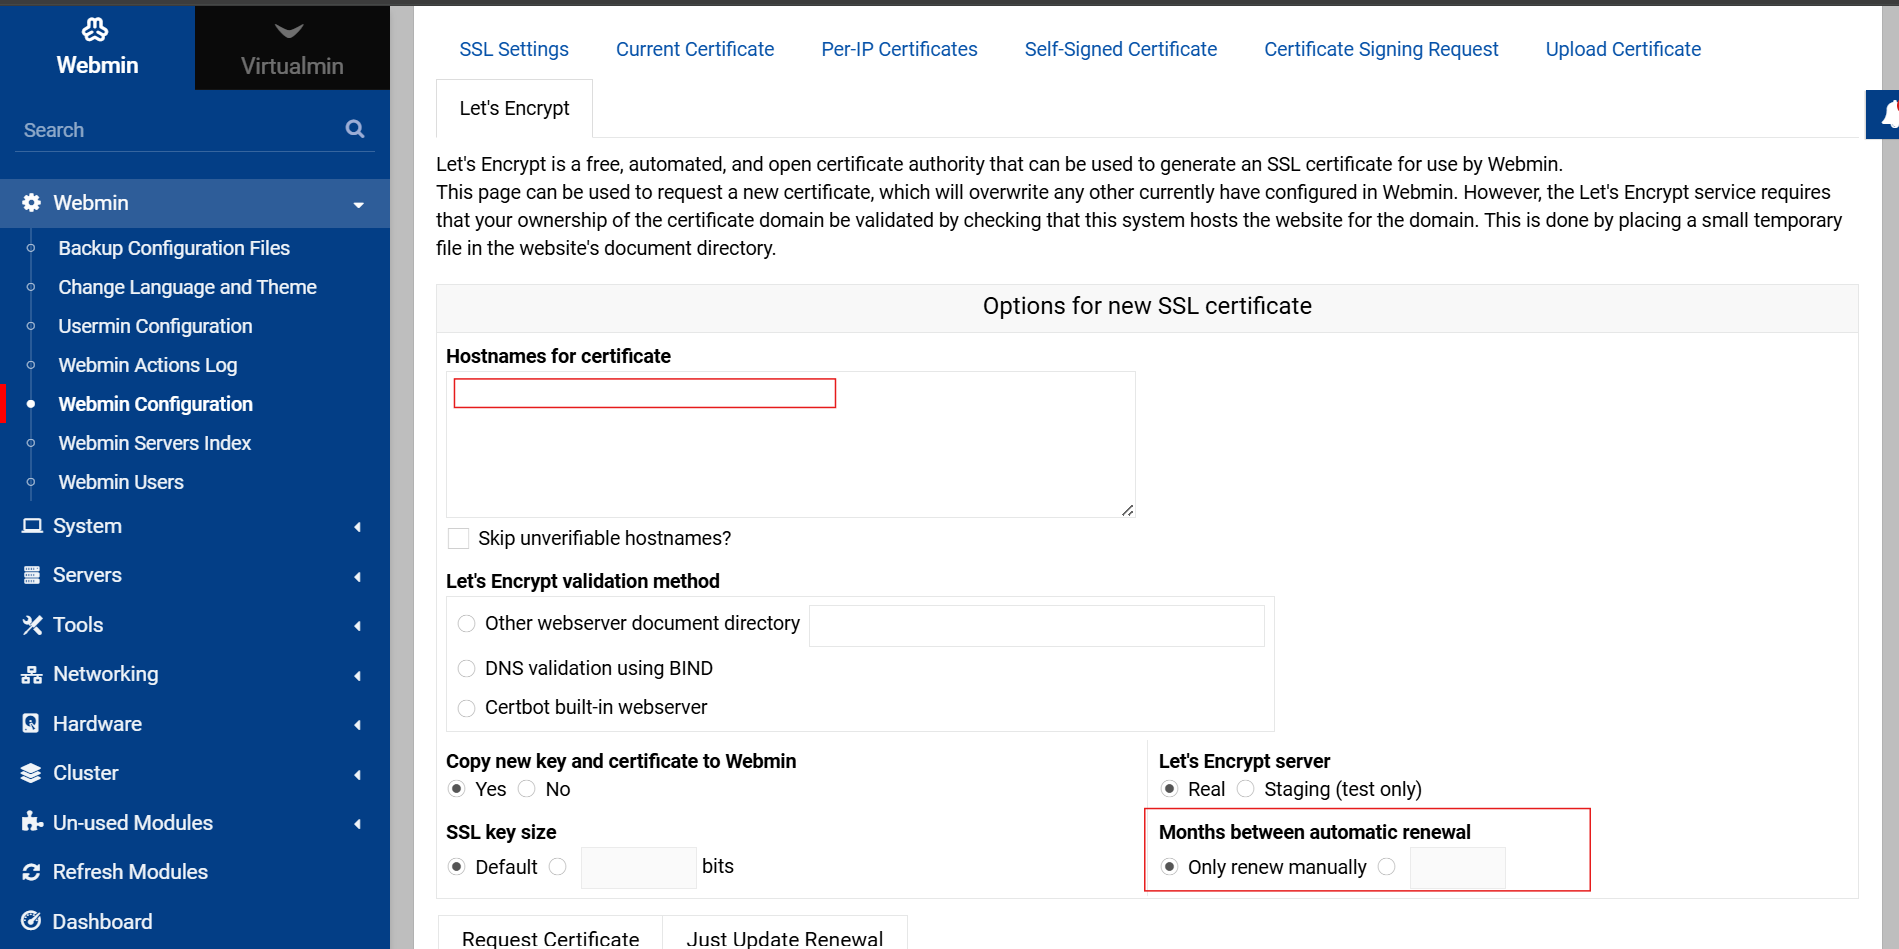This screenshot has height=949, width=1899.
Task: Open Webmin Users link
Action: tap(121, 482)
